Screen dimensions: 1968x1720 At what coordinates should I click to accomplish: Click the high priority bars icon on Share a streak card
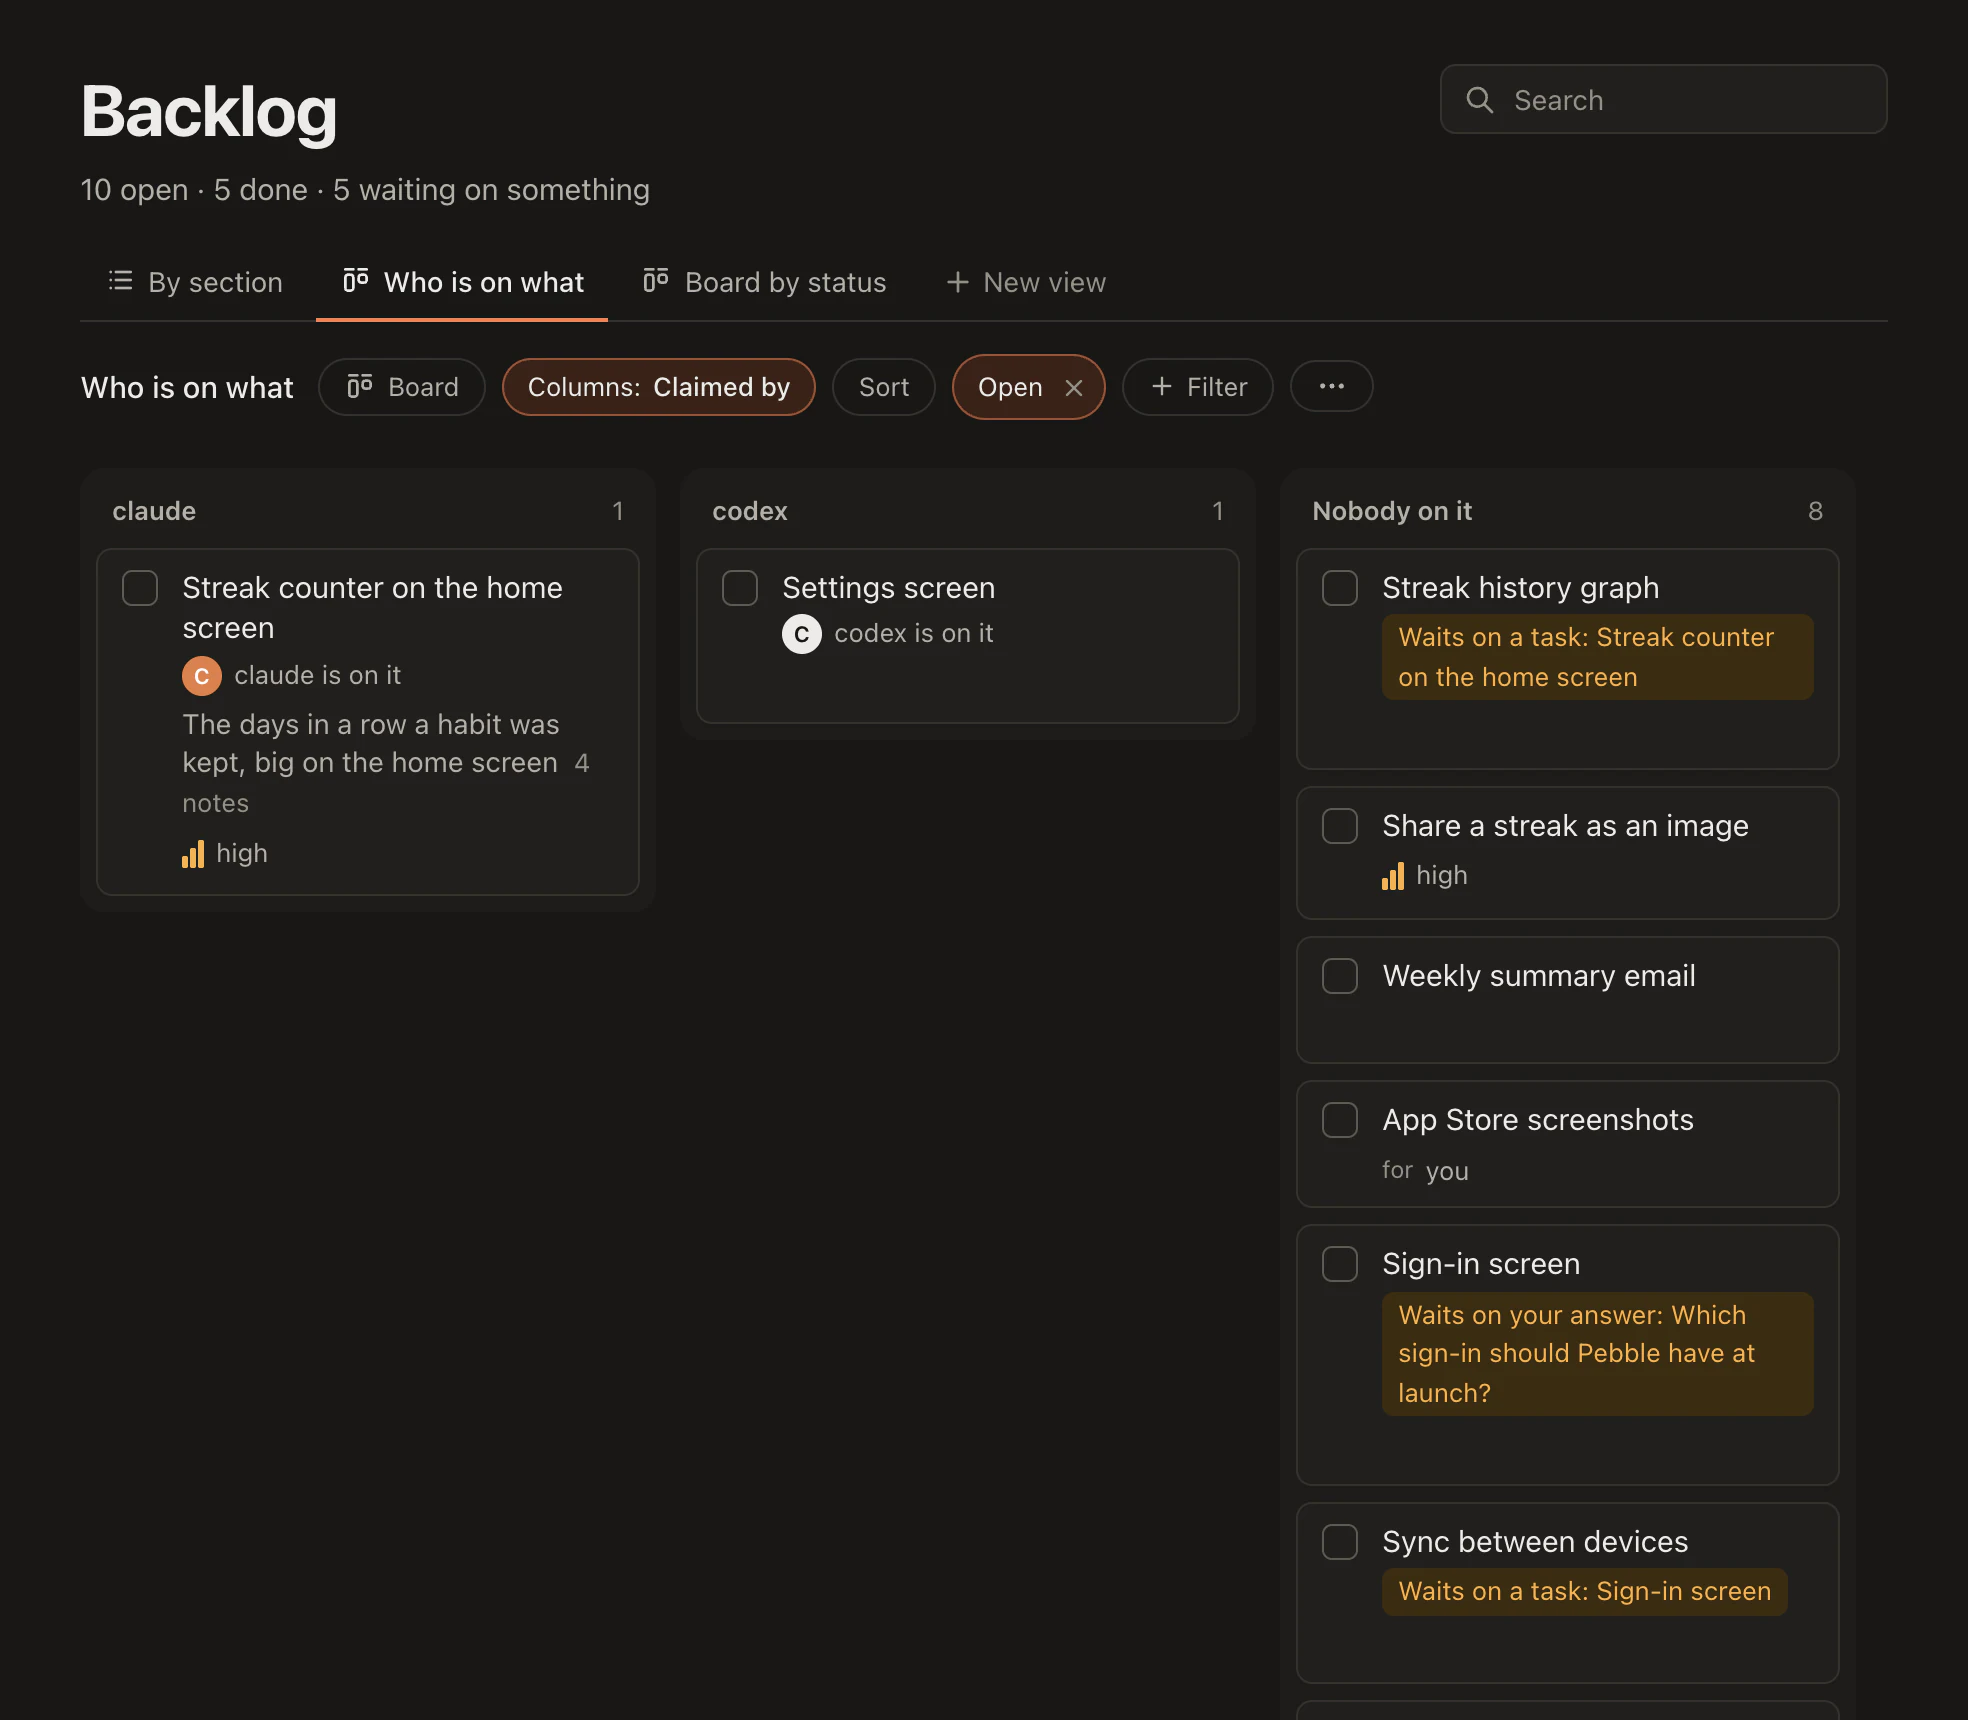(1393, 876)
